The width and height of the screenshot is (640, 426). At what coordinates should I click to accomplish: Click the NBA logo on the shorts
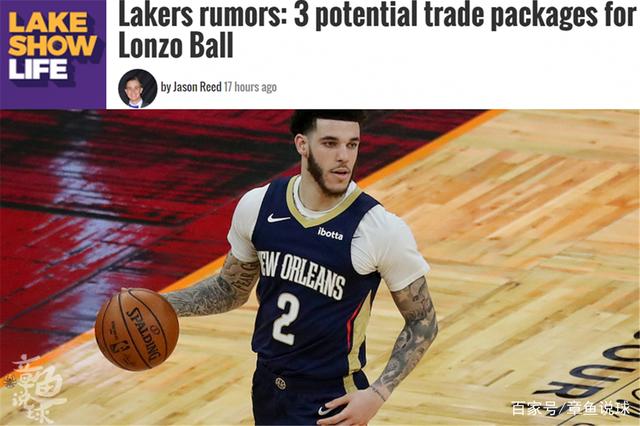(280, 383)
